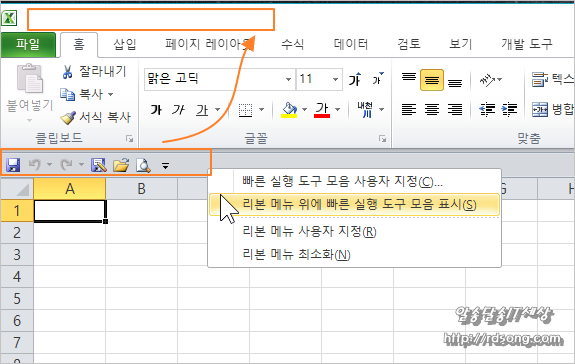Open the 수식 ribbon tab
Viewport: 575px width, 364px height.
[292, 44]
